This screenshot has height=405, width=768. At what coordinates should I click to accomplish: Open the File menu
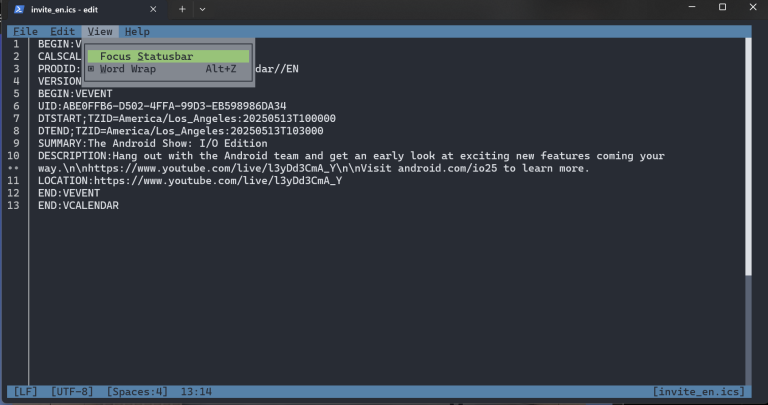(x=25, y=32)
